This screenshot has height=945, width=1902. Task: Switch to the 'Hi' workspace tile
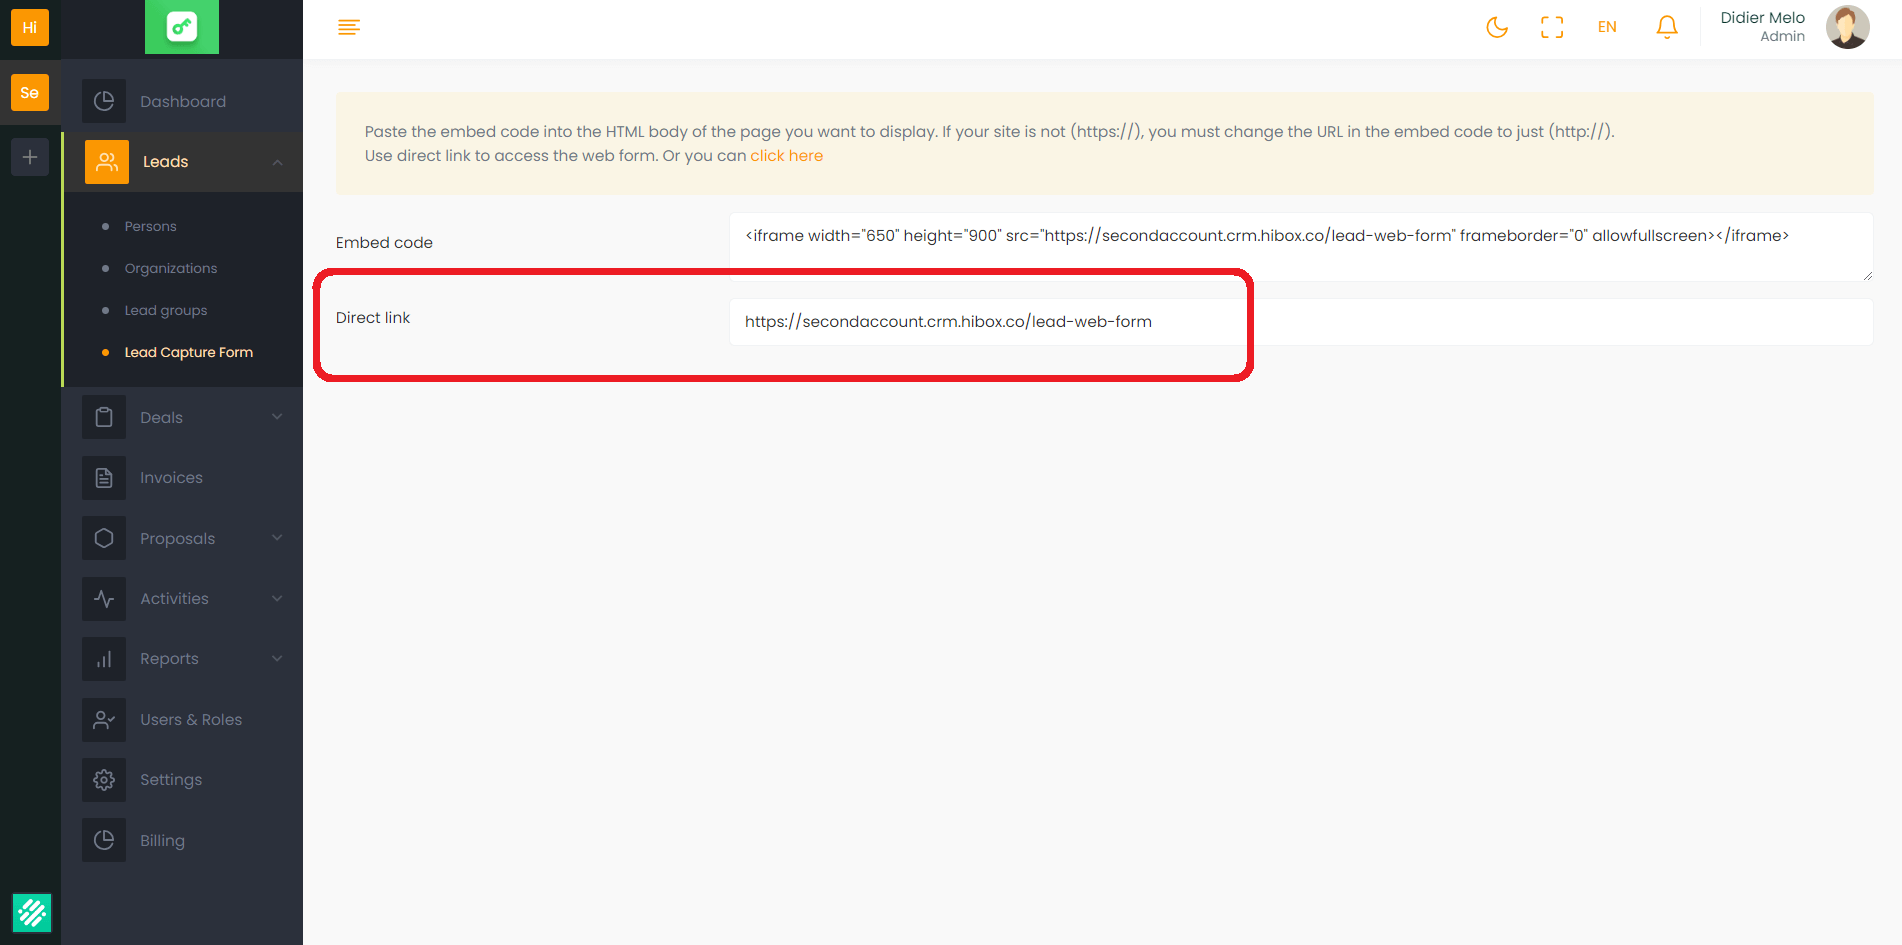coord(30,27)
